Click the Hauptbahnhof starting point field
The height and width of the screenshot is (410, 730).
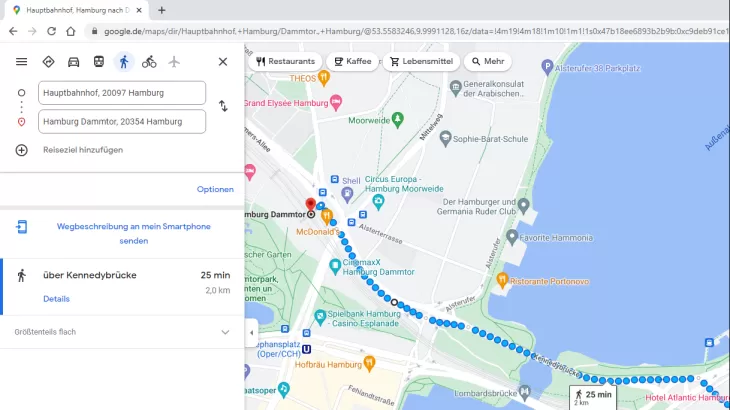[x=121, y=93]
